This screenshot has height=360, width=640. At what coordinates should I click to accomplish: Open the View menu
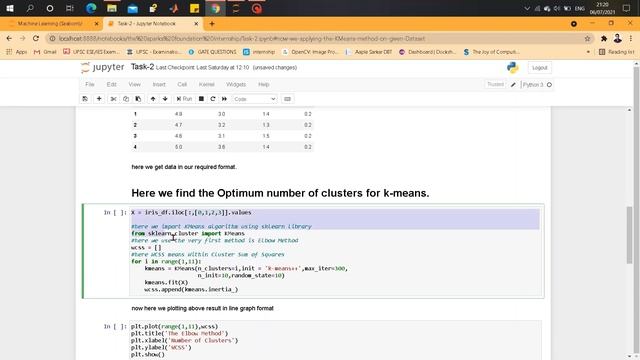pyautogui.click(x=134, y=84)
